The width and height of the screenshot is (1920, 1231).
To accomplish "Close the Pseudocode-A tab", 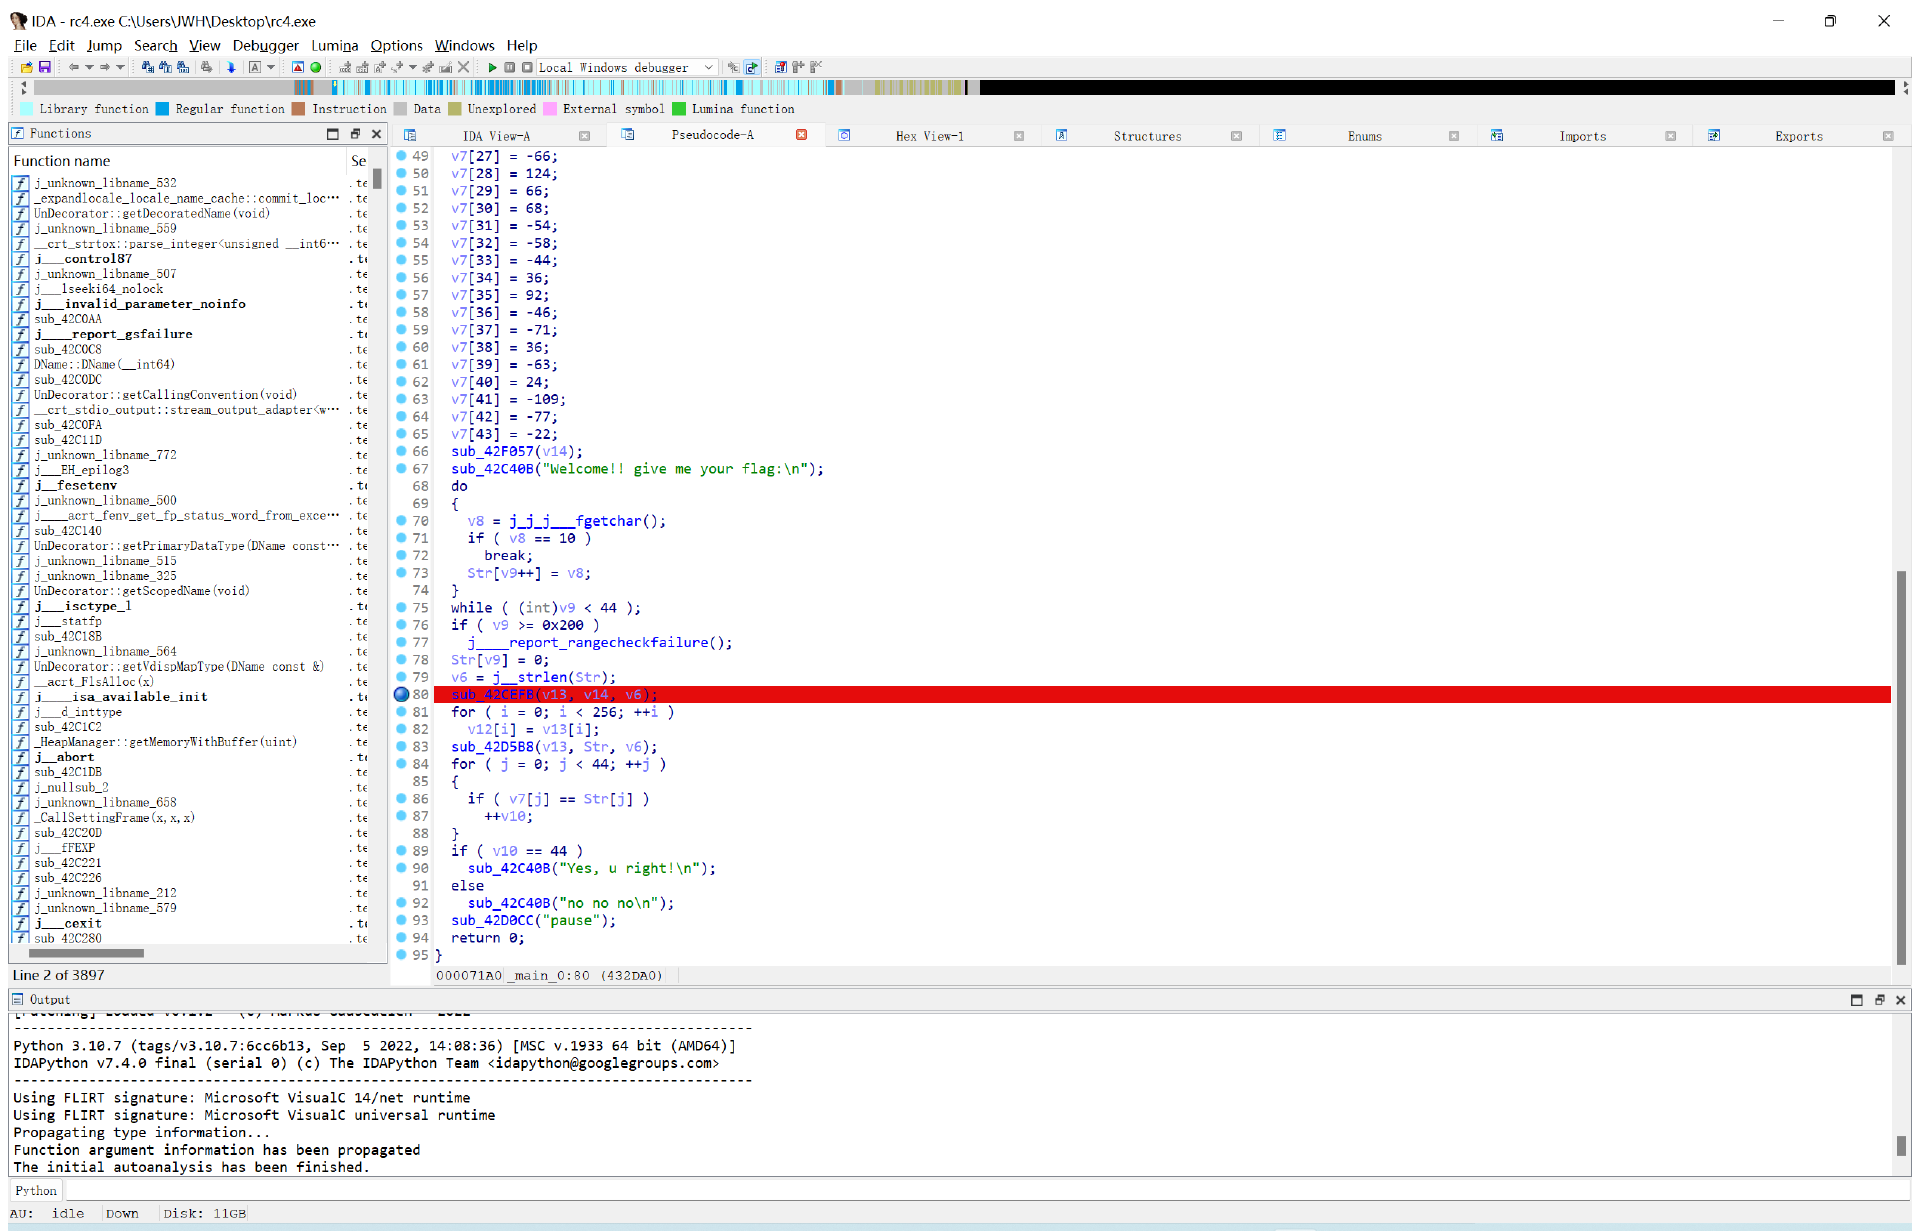I will (801, 135).
